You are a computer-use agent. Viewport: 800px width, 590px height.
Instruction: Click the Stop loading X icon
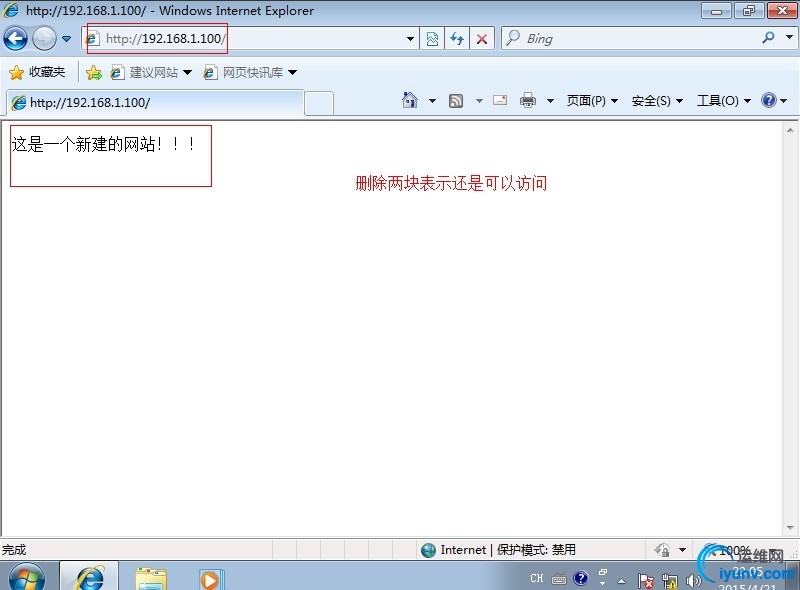pos(482,39)
